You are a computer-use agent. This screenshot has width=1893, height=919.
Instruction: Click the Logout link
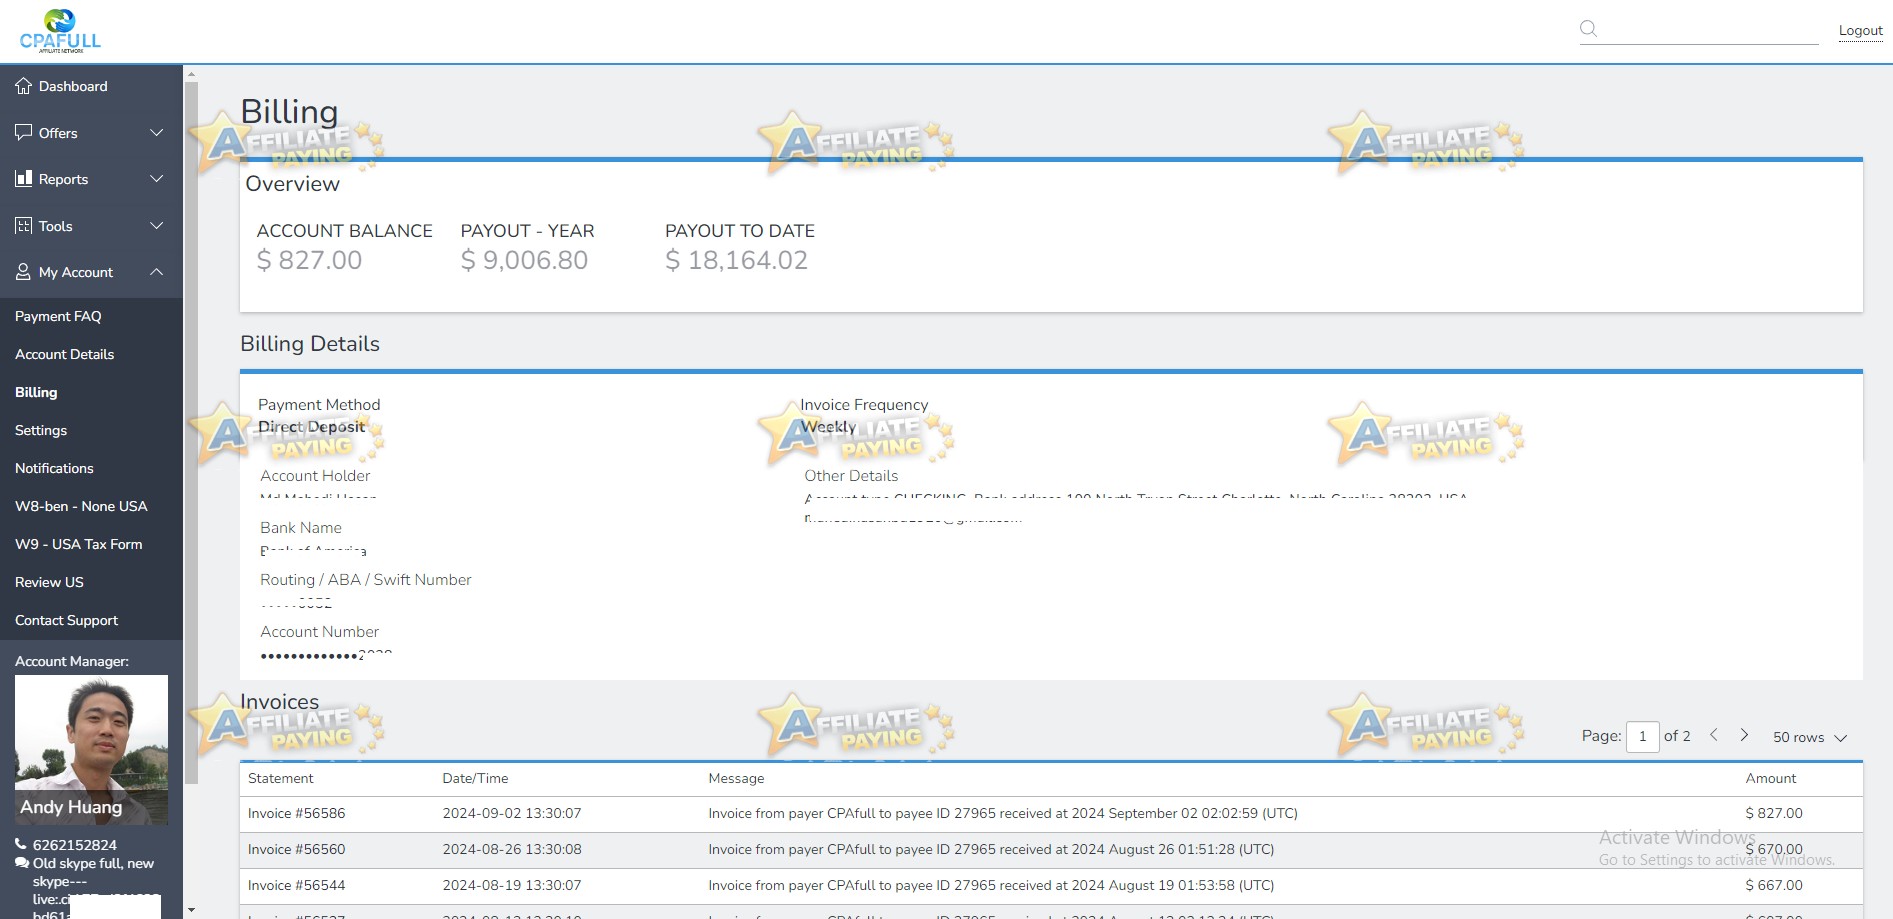click(1860, 30)
